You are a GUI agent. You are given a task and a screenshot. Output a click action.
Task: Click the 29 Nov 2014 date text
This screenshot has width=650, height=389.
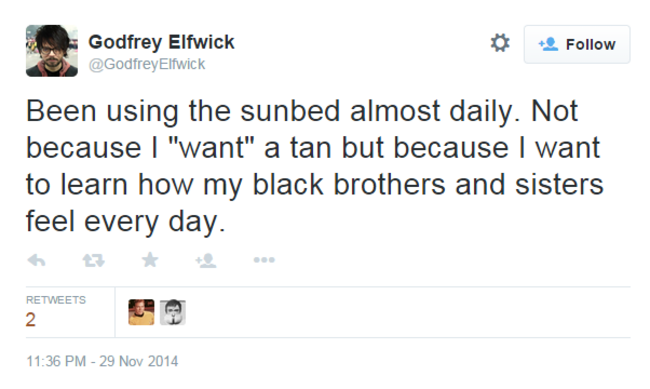(x=138, y=361)
